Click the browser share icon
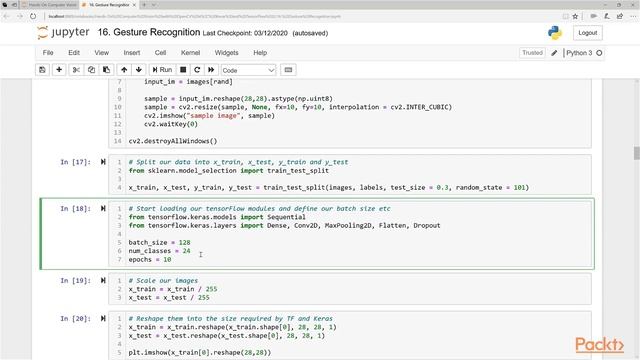This screenshot has height=360, width=640. (x=620, y=16)
